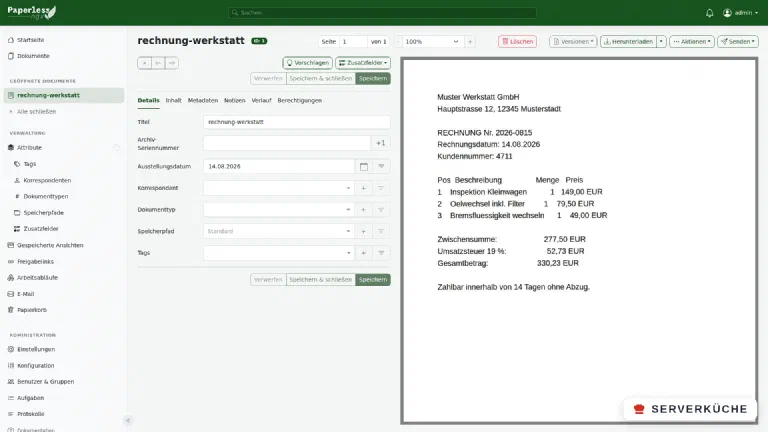Click top Speichern & schließen button
The height and width of the screenshot is (432, 768).
click(x=321, y=78)
